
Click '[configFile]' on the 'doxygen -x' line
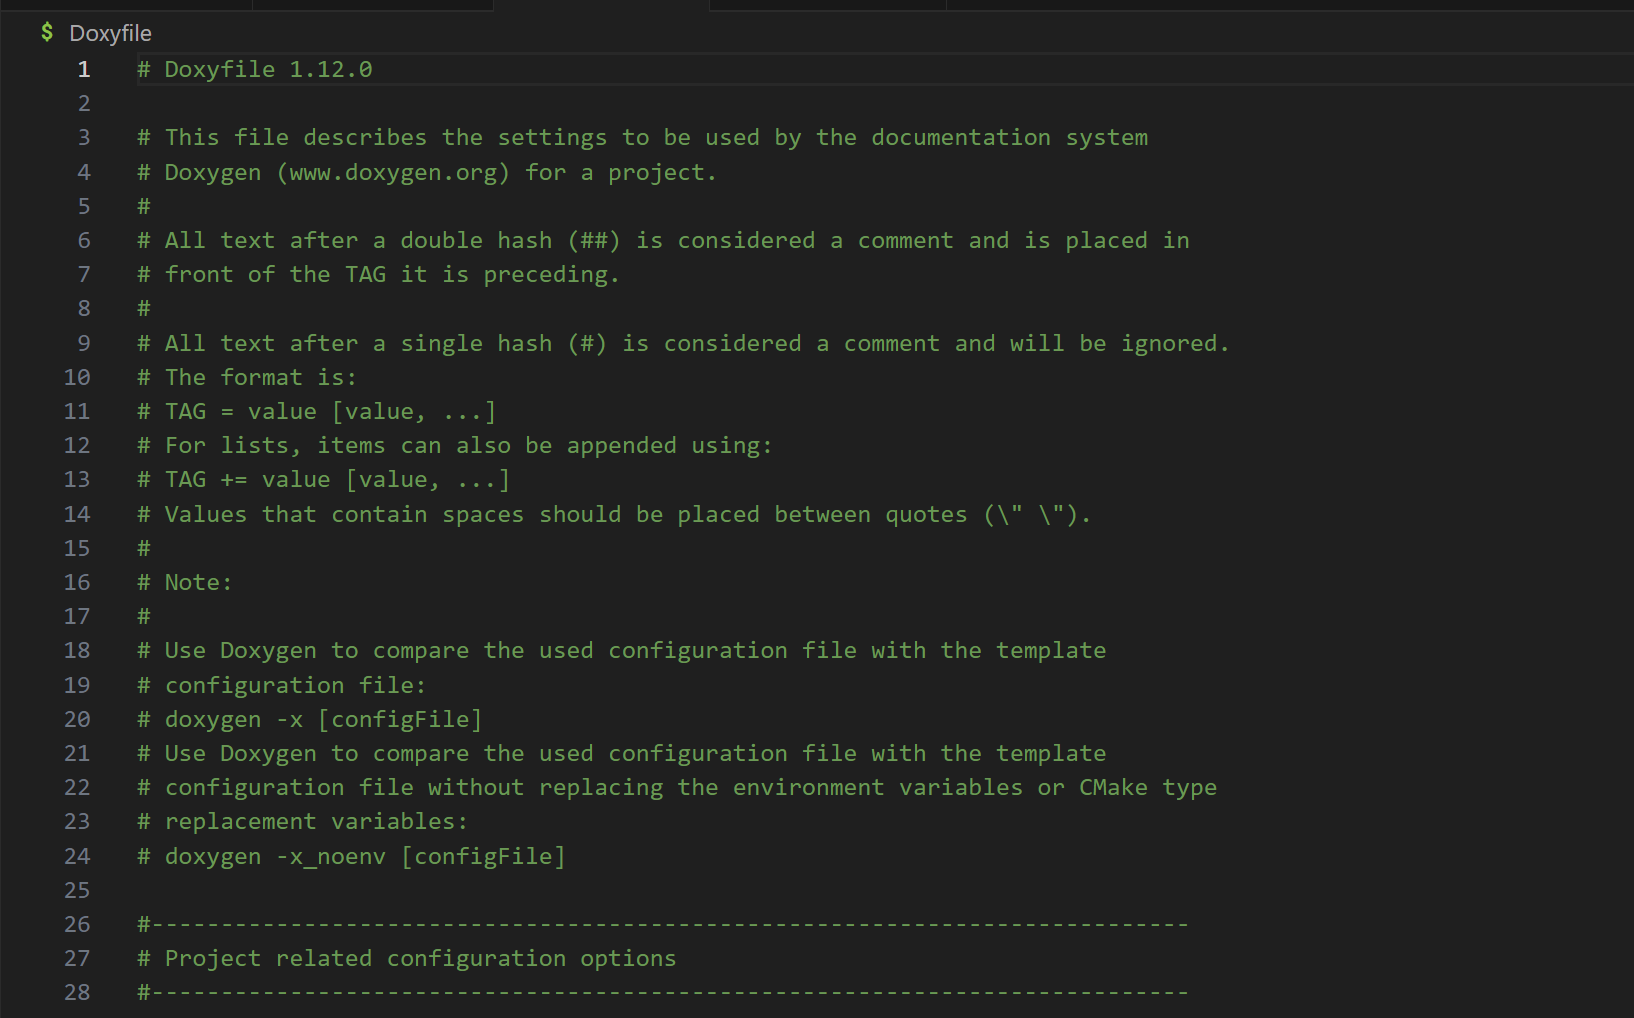pos(400,719)
